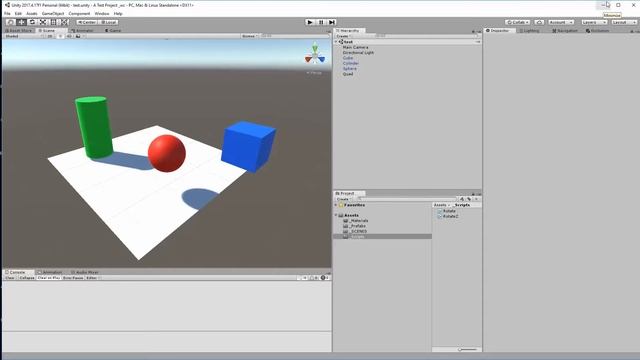Switch to the Navigation tab
The width and height of the screenshot is (640, 360).
(x=565, y=31)
